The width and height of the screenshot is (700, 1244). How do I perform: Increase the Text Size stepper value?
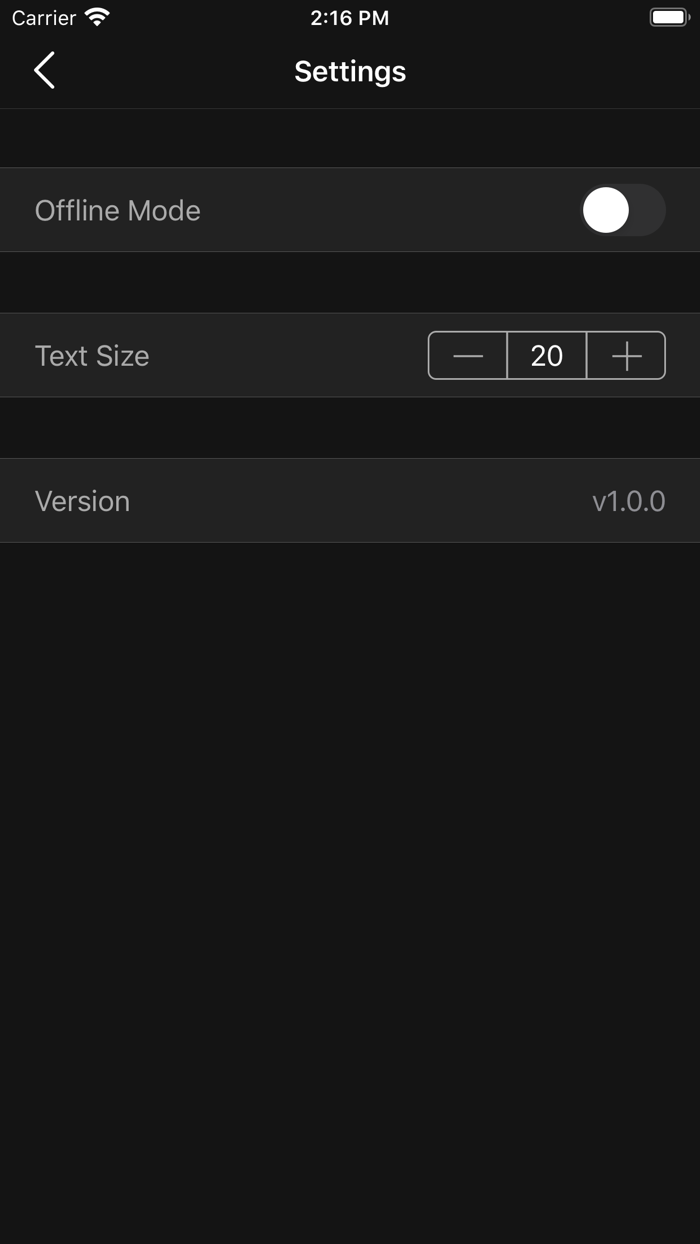[625, 355]
